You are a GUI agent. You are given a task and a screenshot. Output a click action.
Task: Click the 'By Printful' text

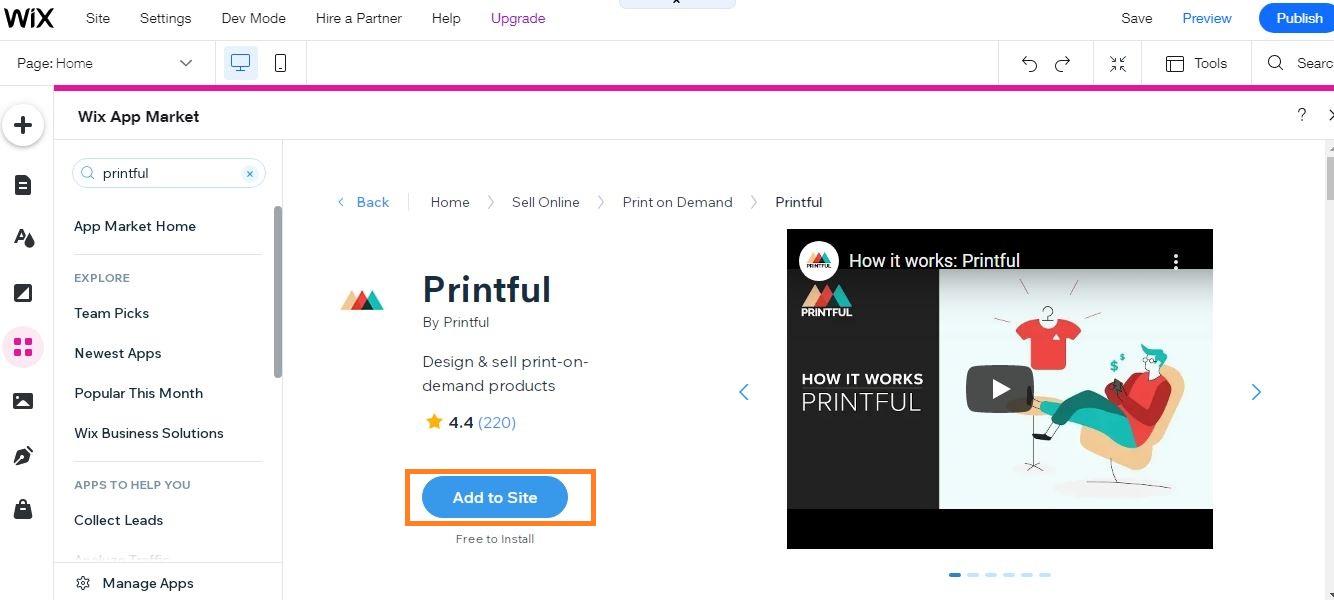(456, 322)
